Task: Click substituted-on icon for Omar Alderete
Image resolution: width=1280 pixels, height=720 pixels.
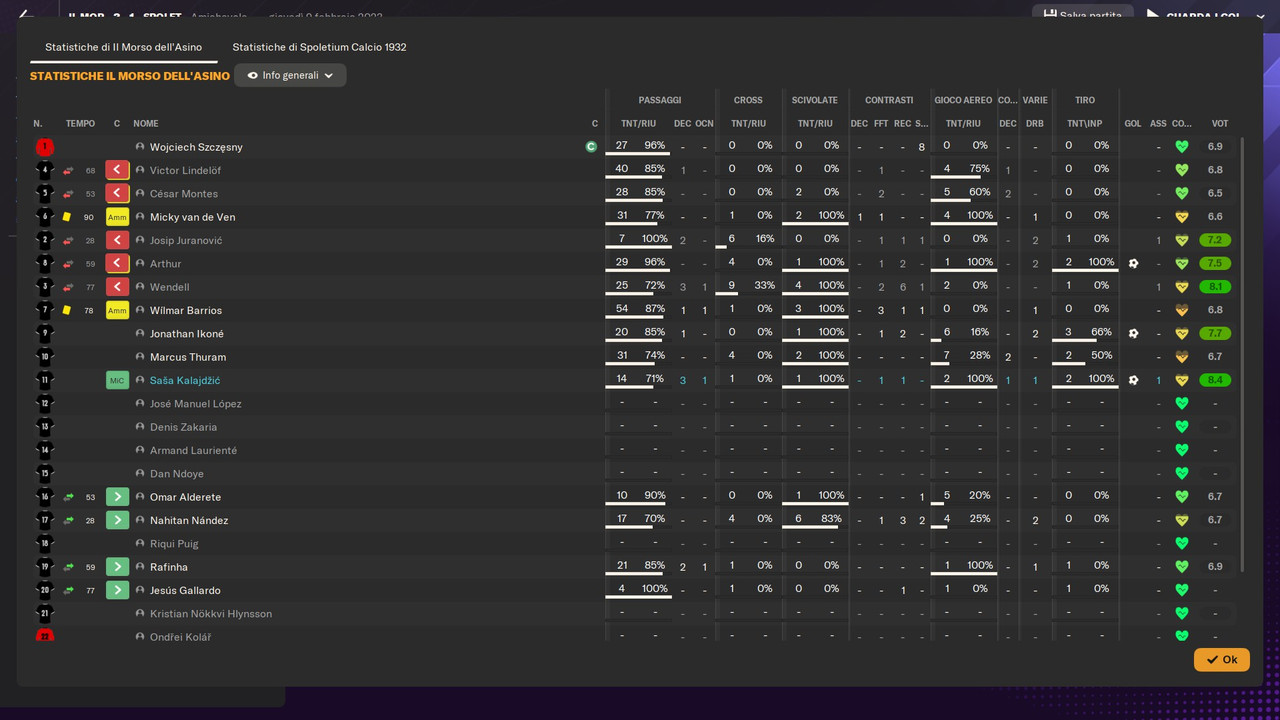Action: pyautogui.click(x=118, y=497)
